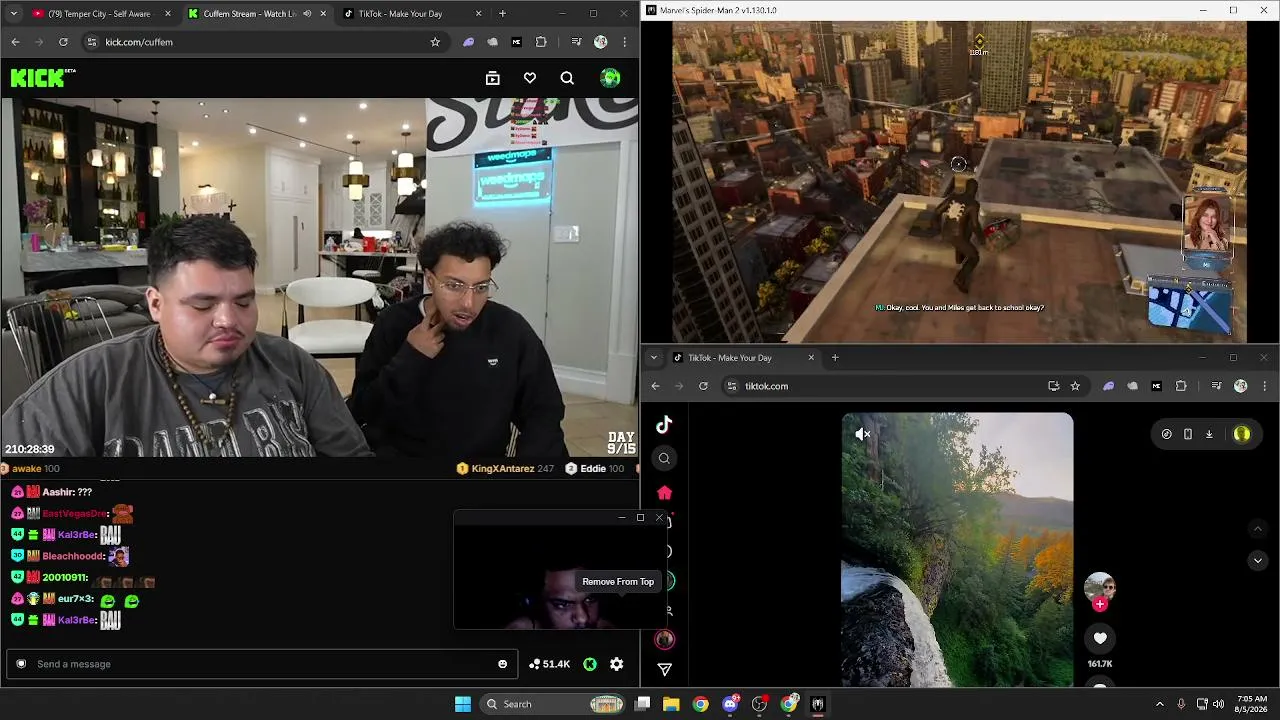This screenshot has height=720, width=1280.
Task: Open profile avatar in Kick browser toolbar
Action: pos(600,42)
